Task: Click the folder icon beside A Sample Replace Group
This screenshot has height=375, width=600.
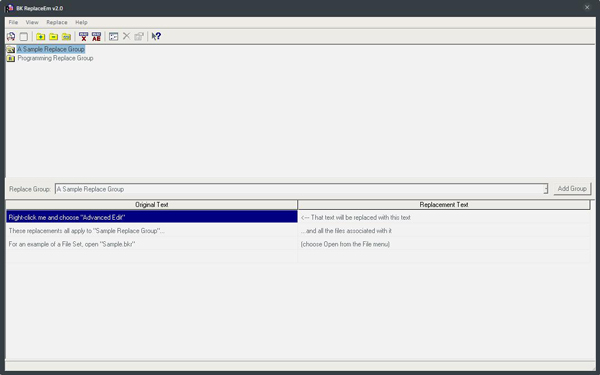Action: pos(11,49)
